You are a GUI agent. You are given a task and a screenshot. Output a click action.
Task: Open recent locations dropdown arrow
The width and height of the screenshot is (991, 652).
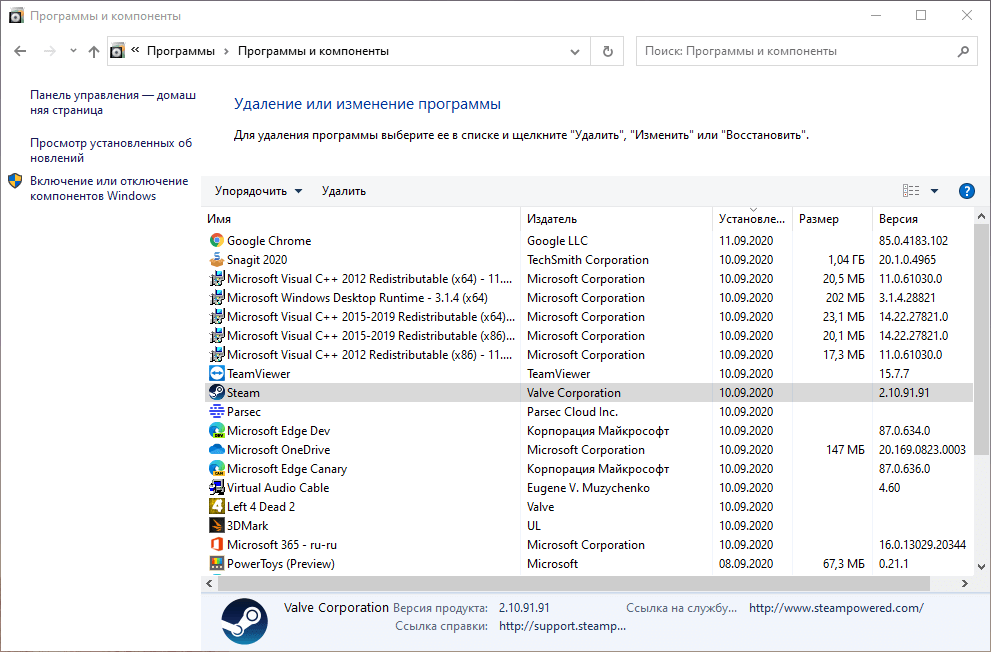[73, 51]
